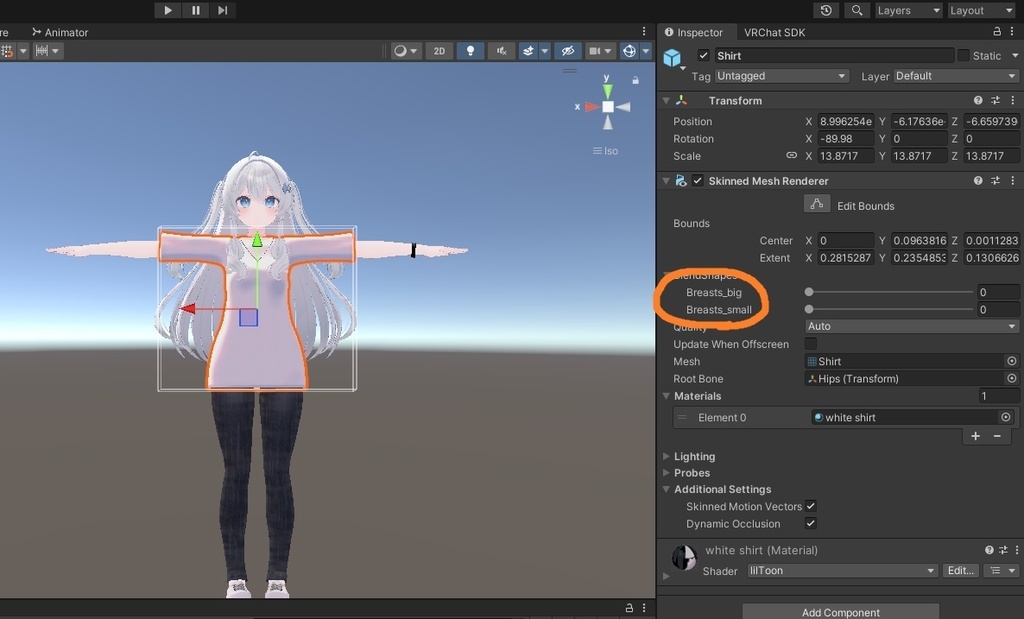Open the Layers dropdown

click(908, 10)
